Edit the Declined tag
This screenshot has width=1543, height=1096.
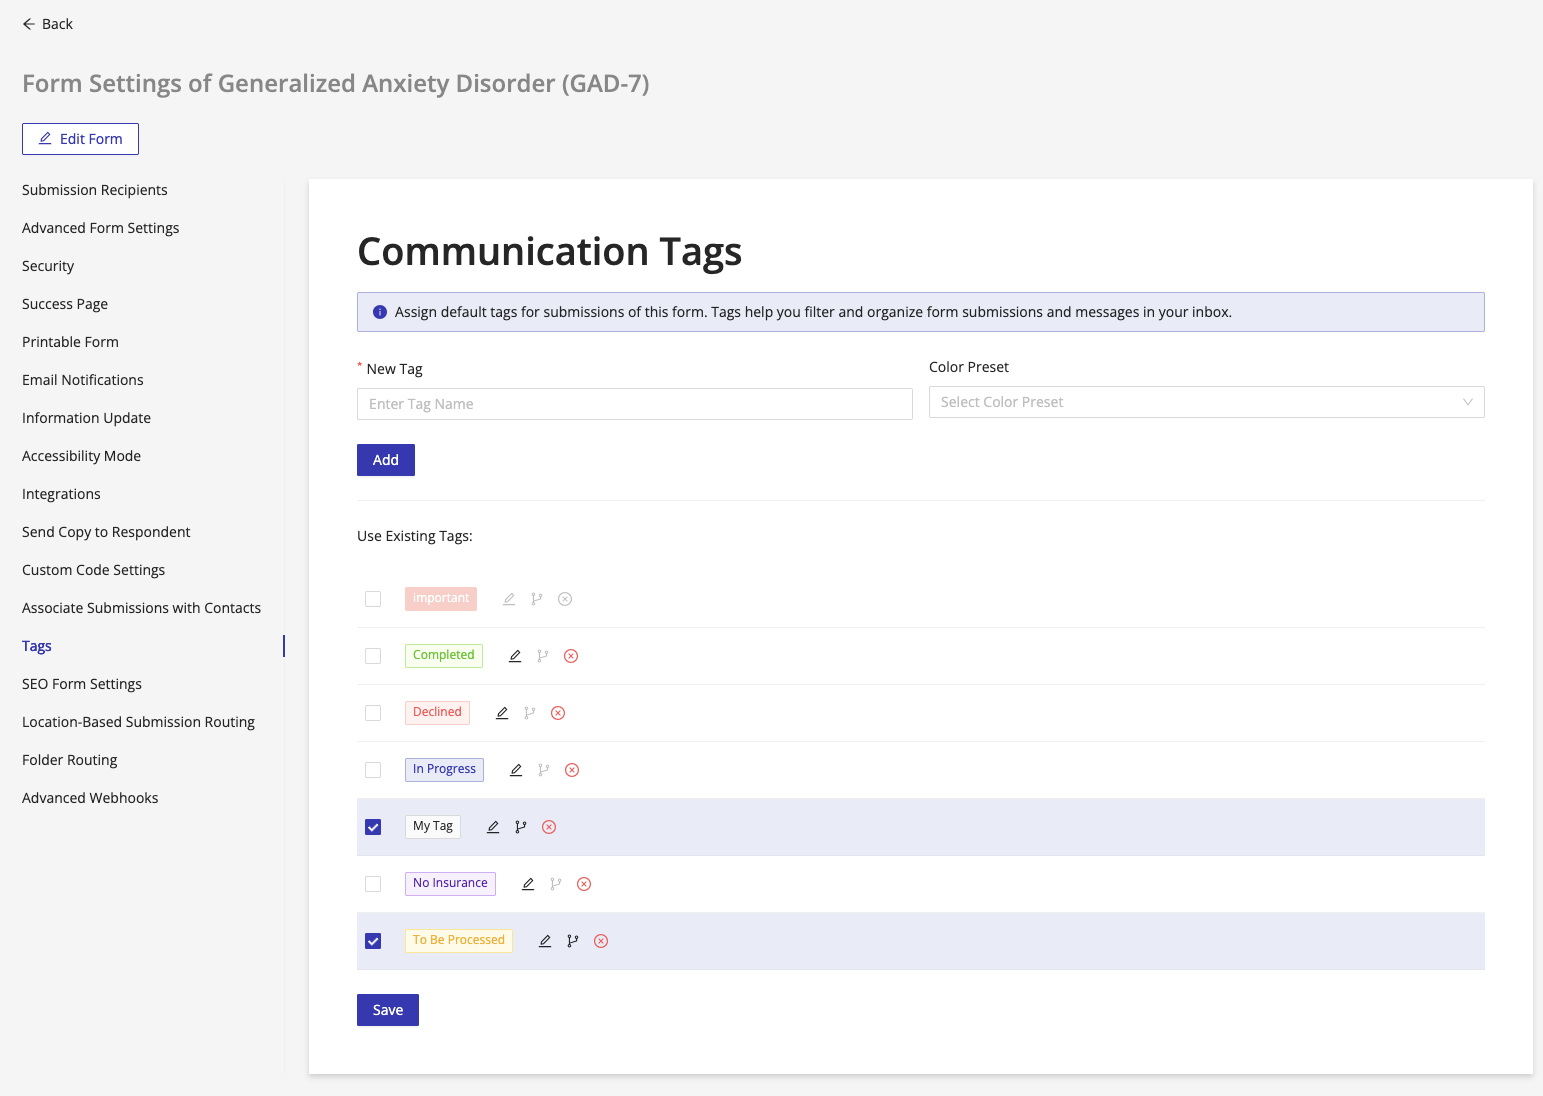[x=502, y=713]
